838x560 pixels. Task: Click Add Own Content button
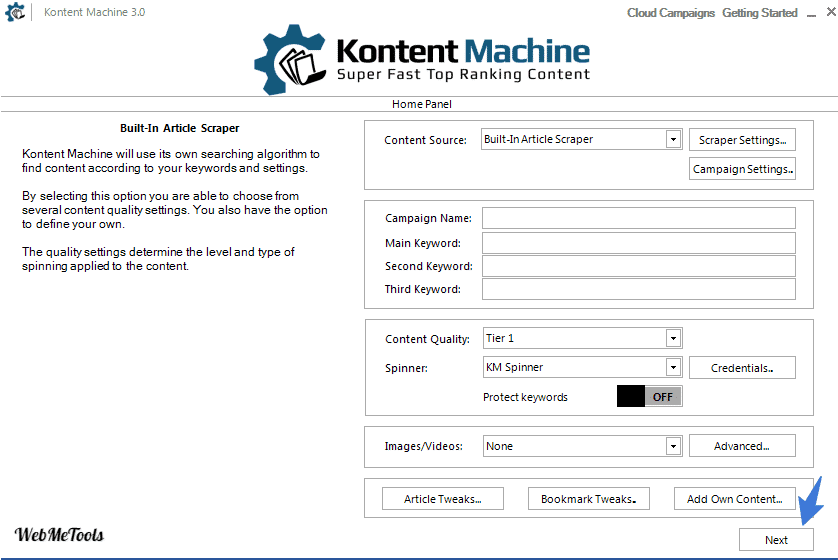(x=735, y=499)
